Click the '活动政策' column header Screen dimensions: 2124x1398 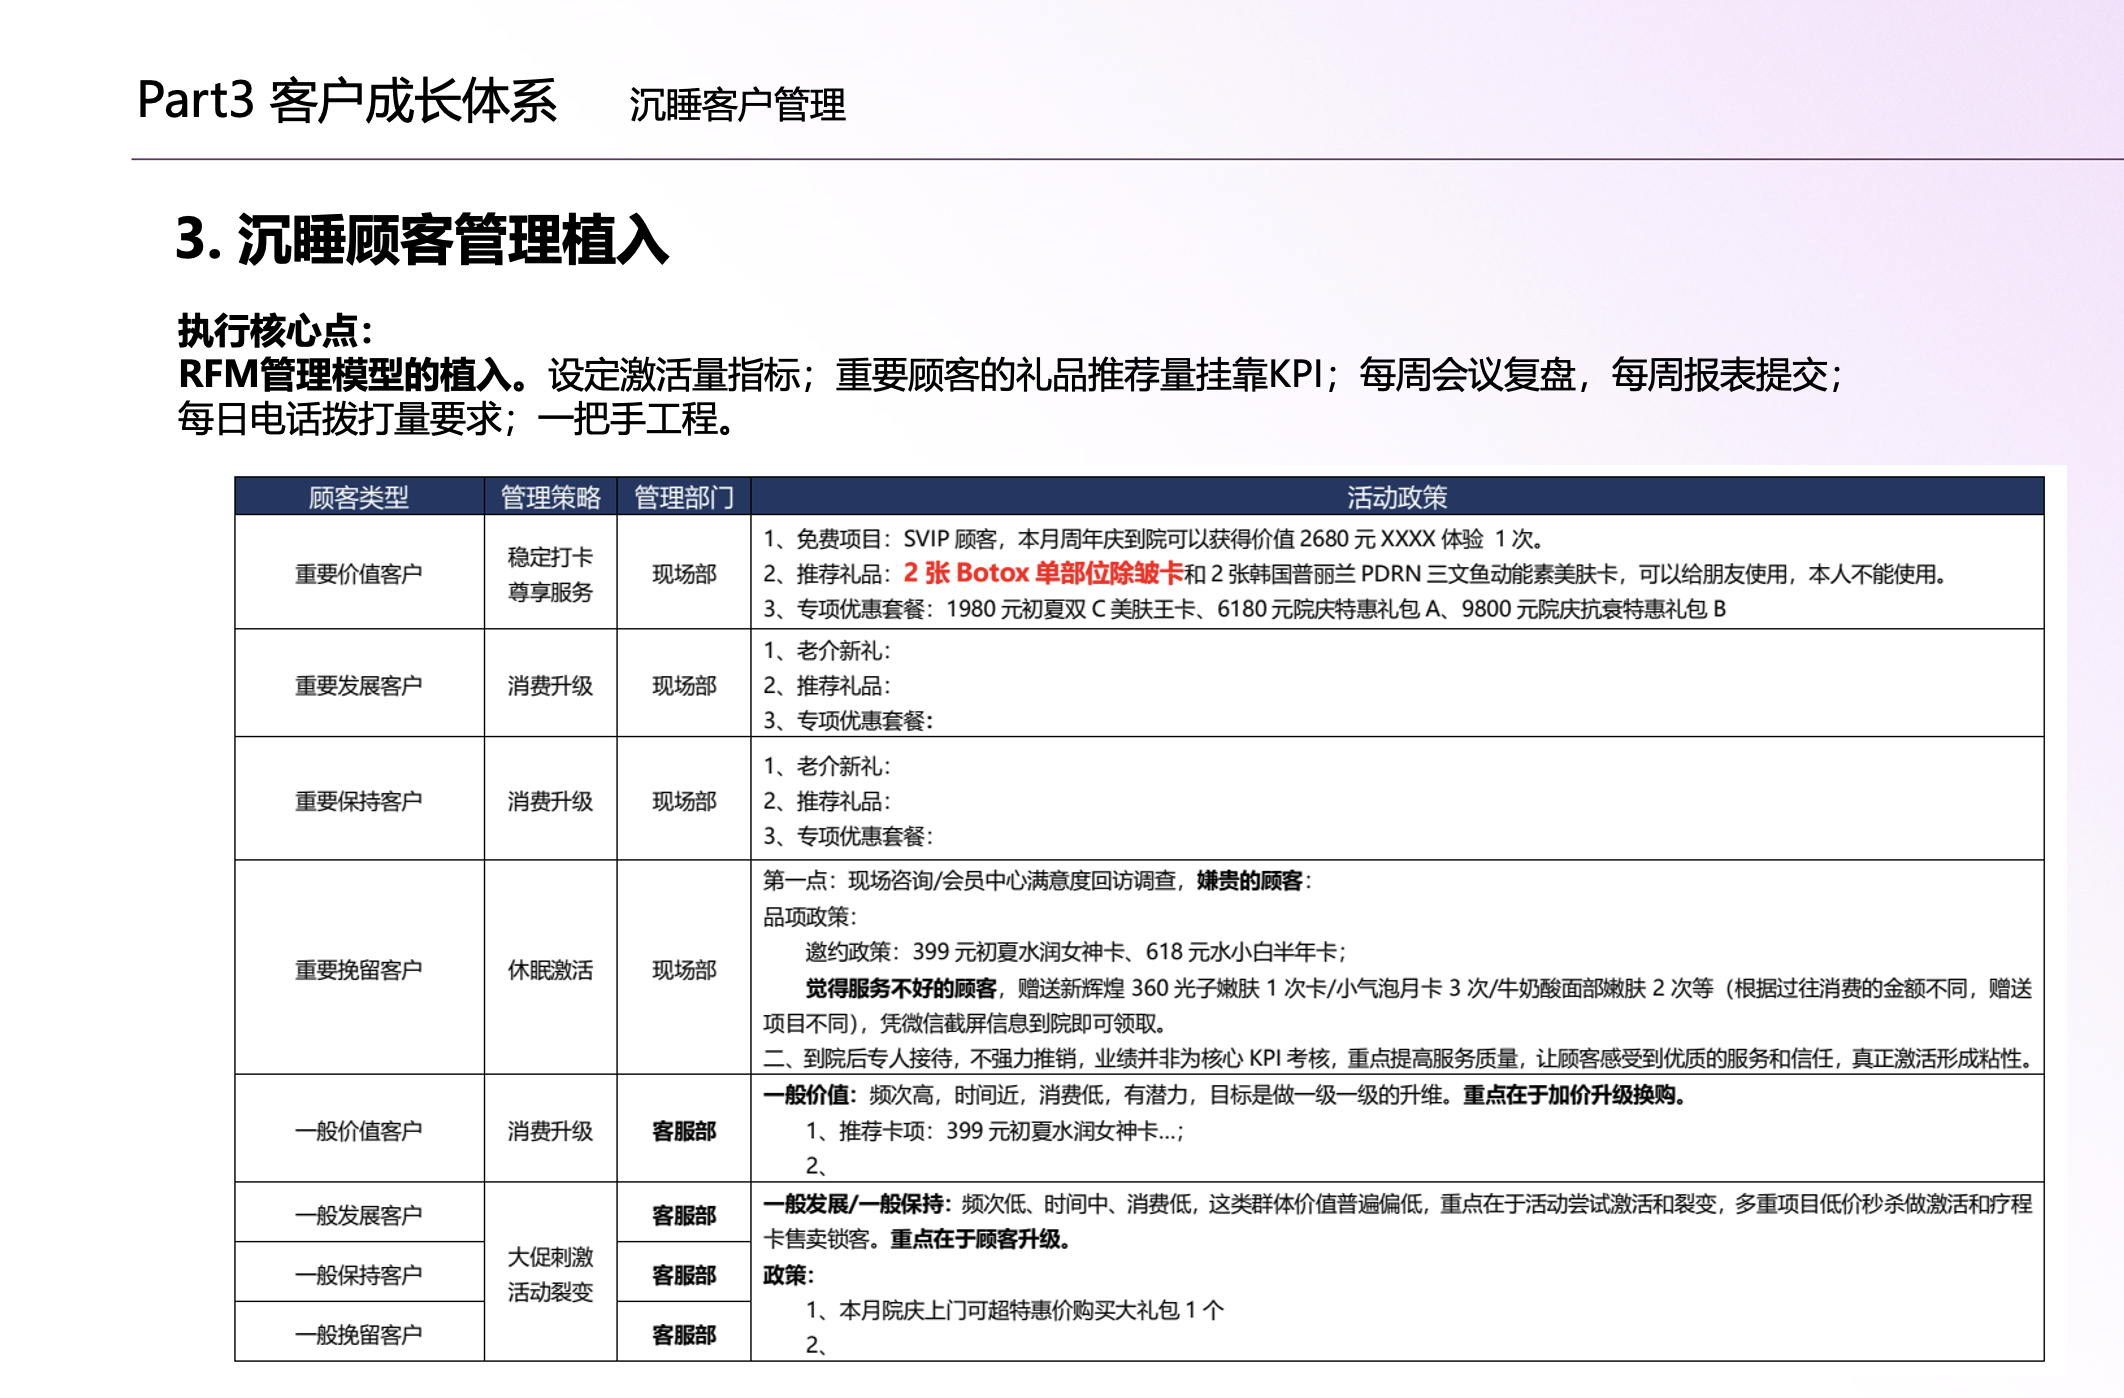click(1396, 497)
